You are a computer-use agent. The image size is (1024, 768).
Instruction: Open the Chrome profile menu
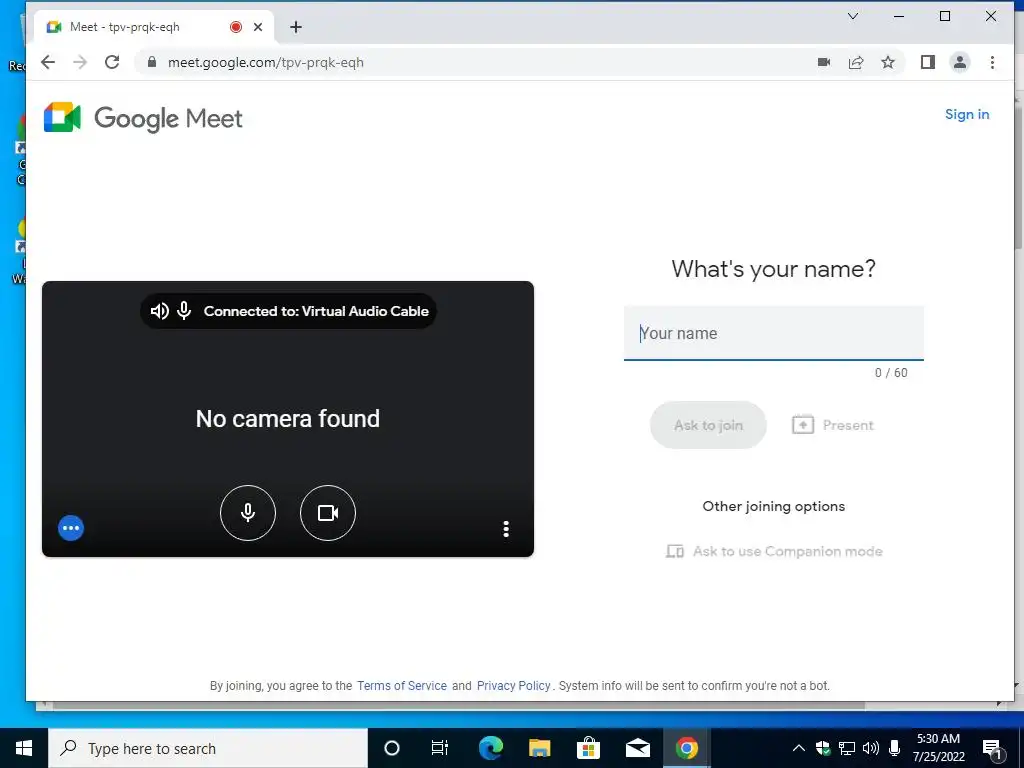click(959, 62)
